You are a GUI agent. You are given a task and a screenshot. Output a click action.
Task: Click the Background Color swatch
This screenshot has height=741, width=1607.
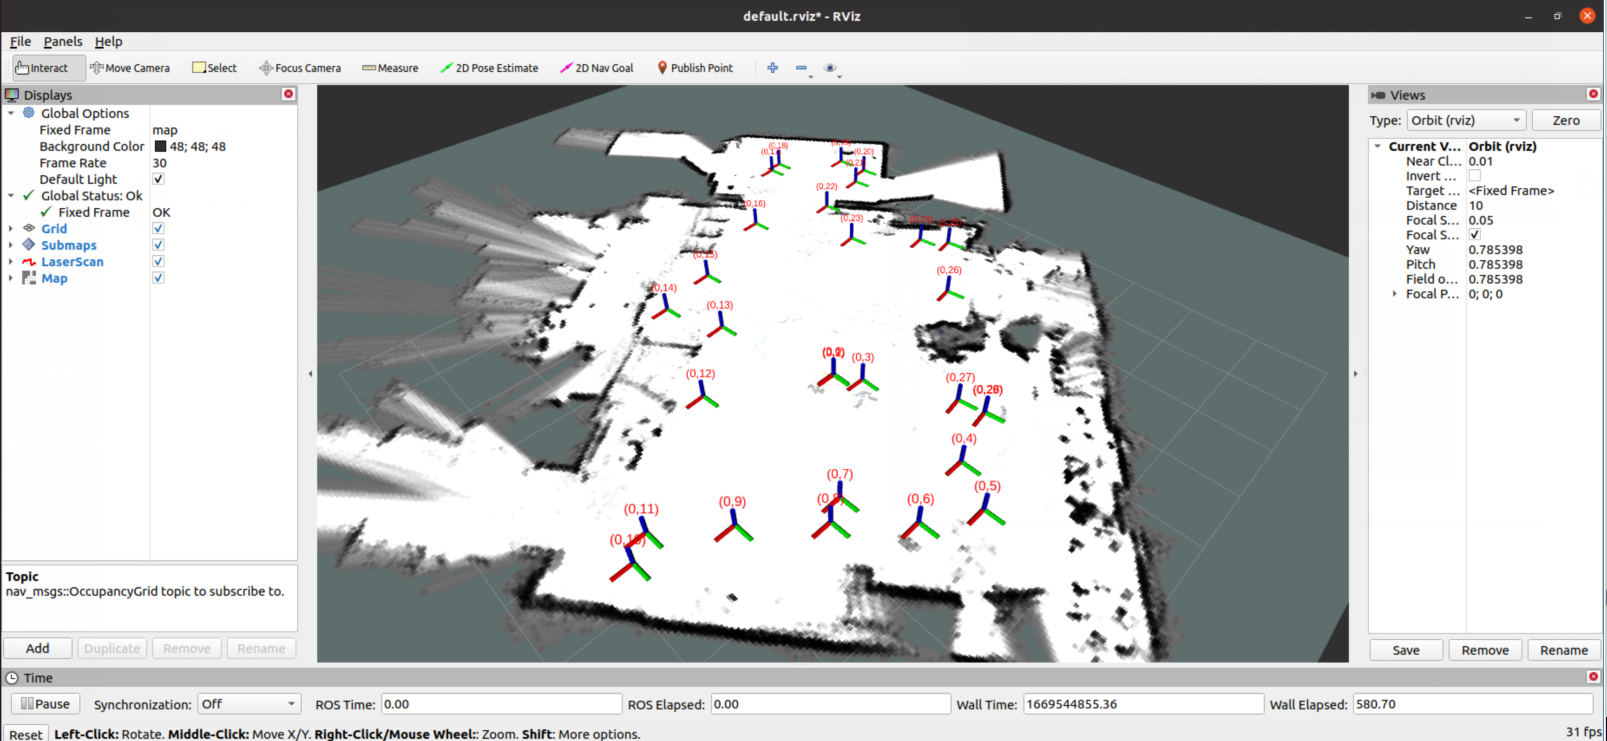(x=160, y=146)
